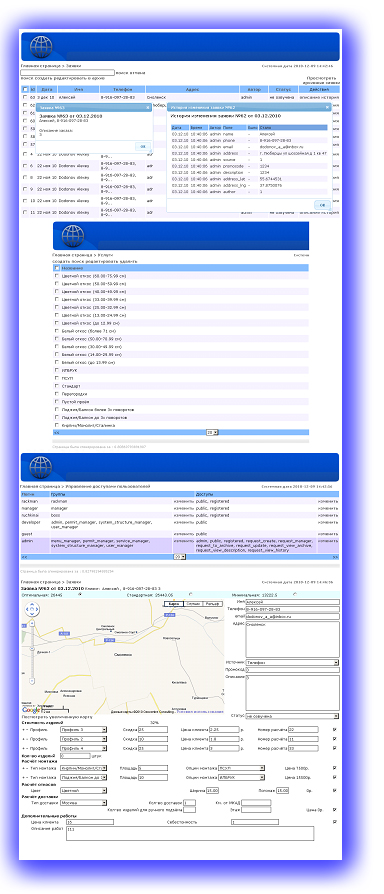Open the Источник dropdown showing Телефон
This screenshot has height=894, width=384.
pos(292,663)
